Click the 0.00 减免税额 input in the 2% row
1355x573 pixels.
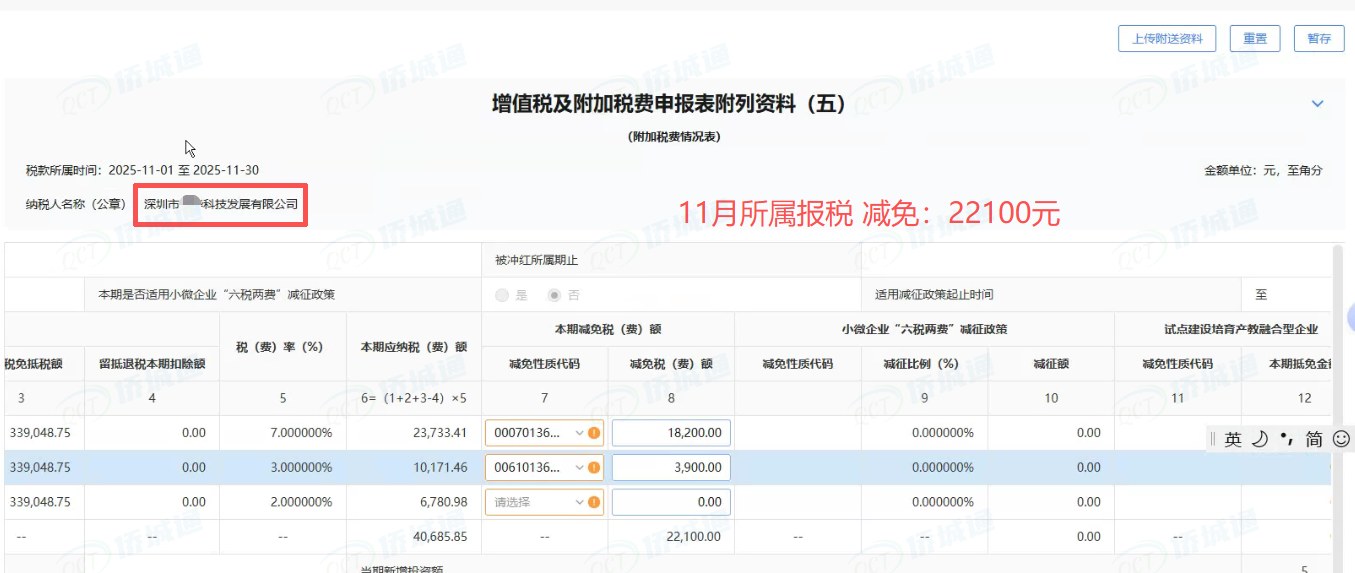(x=671, y=502)
